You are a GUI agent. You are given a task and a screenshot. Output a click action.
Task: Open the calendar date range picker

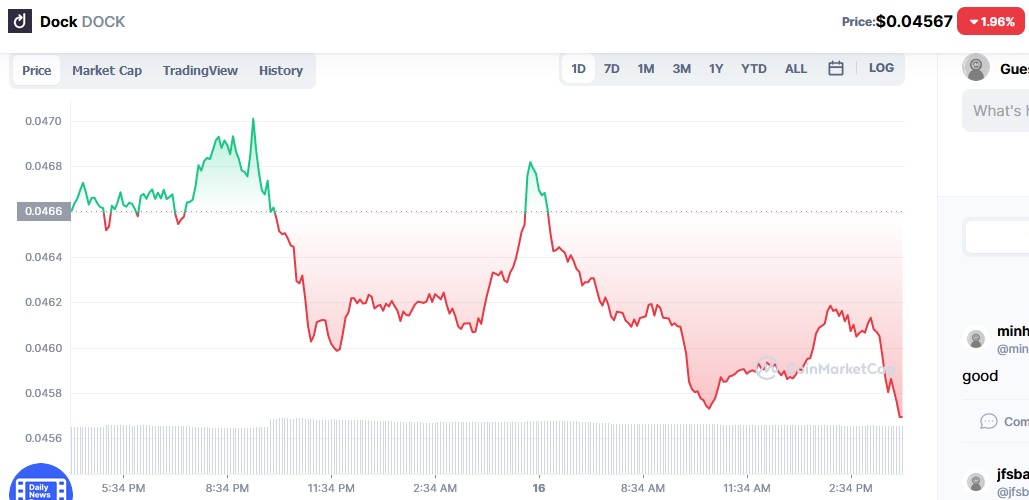point(835,68)
